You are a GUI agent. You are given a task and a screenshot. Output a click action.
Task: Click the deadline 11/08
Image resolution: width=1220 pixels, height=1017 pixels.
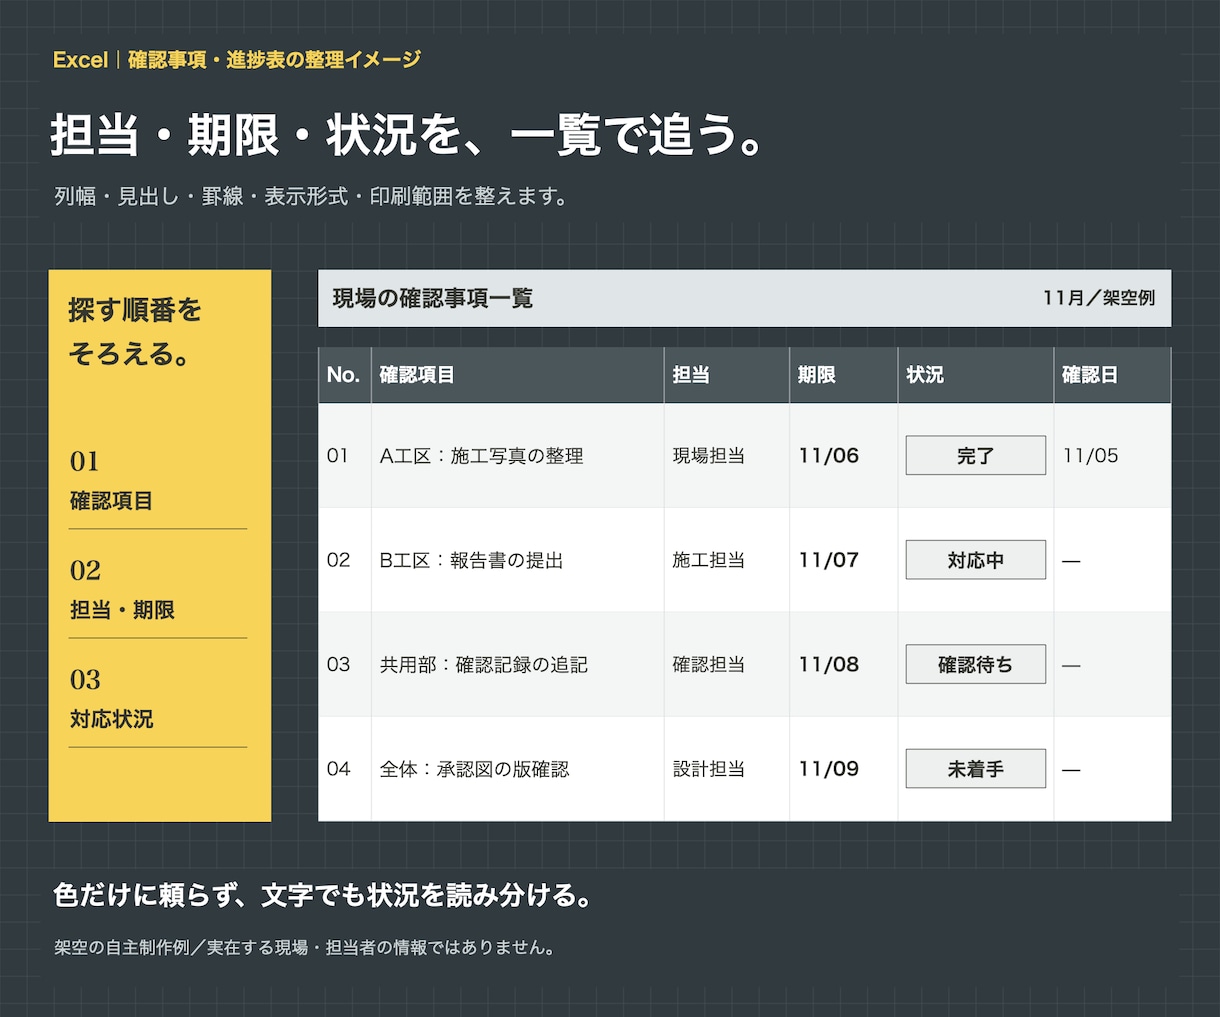pyautogui.click(x=829, y=664)
